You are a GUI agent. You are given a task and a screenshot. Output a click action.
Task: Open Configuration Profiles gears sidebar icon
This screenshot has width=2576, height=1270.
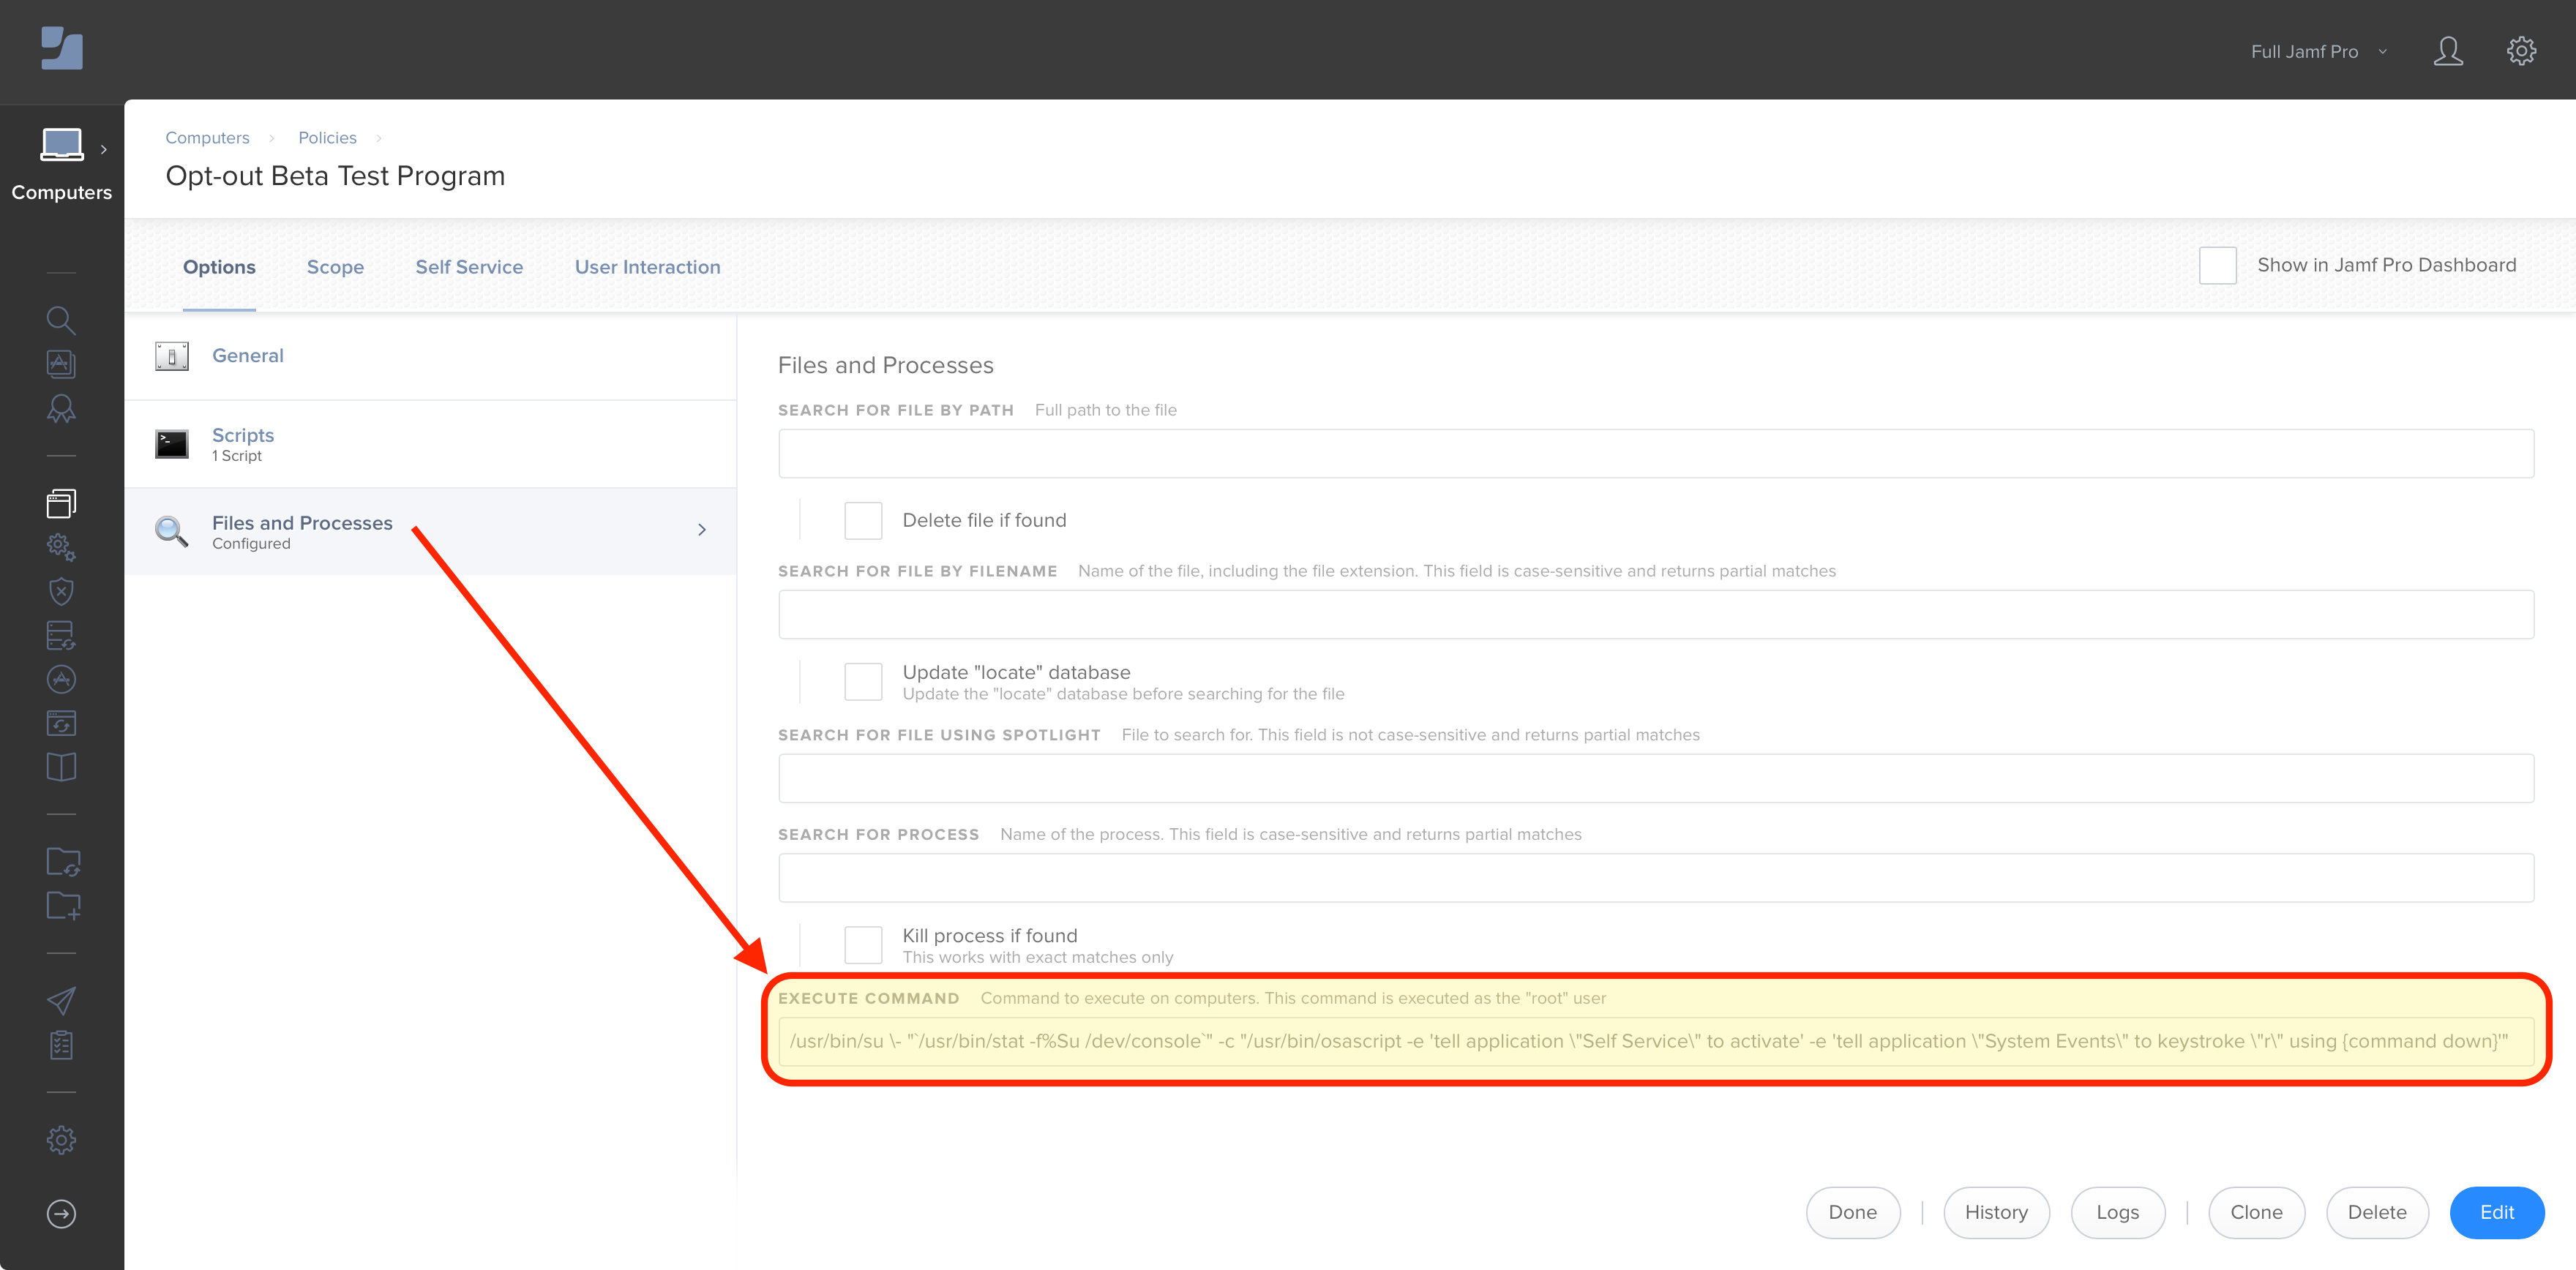coord(61,547)
